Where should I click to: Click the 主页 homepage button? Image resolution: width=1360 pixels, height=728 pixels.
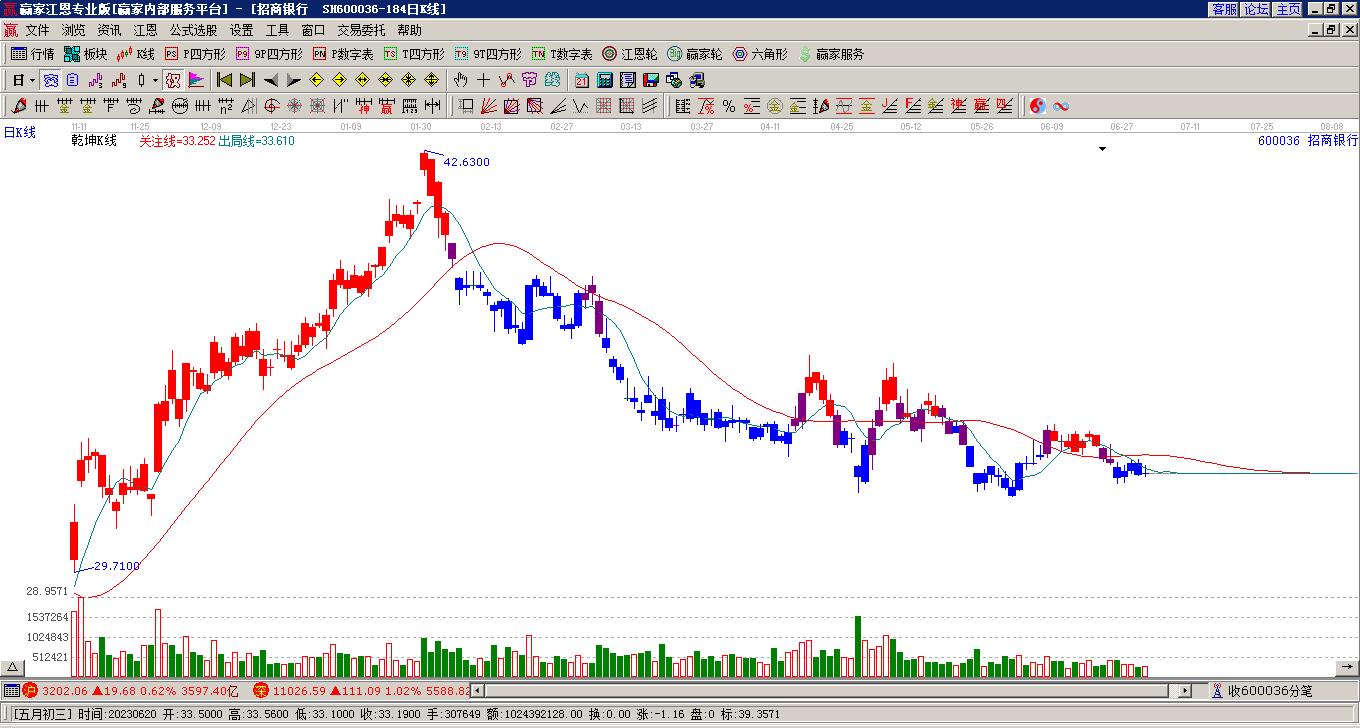[1288, 9]
